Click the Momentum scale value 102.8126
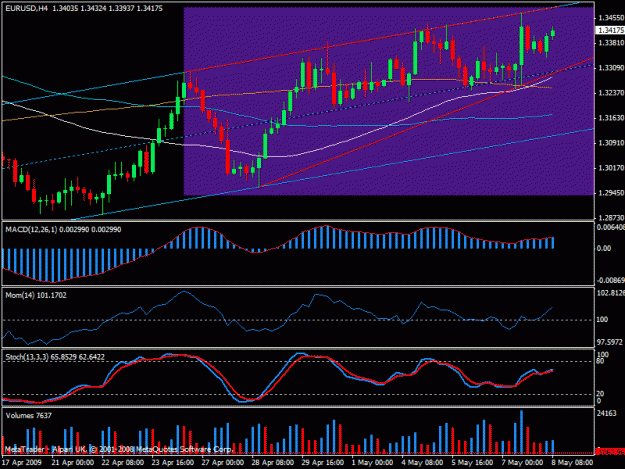Screen dimensions: 625x469 click(x=611, y=293)
